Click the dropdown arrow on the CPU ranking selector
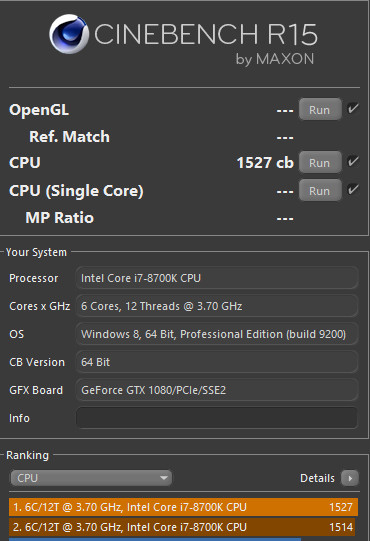The image size is (370, 541). (x=164, y=478)
